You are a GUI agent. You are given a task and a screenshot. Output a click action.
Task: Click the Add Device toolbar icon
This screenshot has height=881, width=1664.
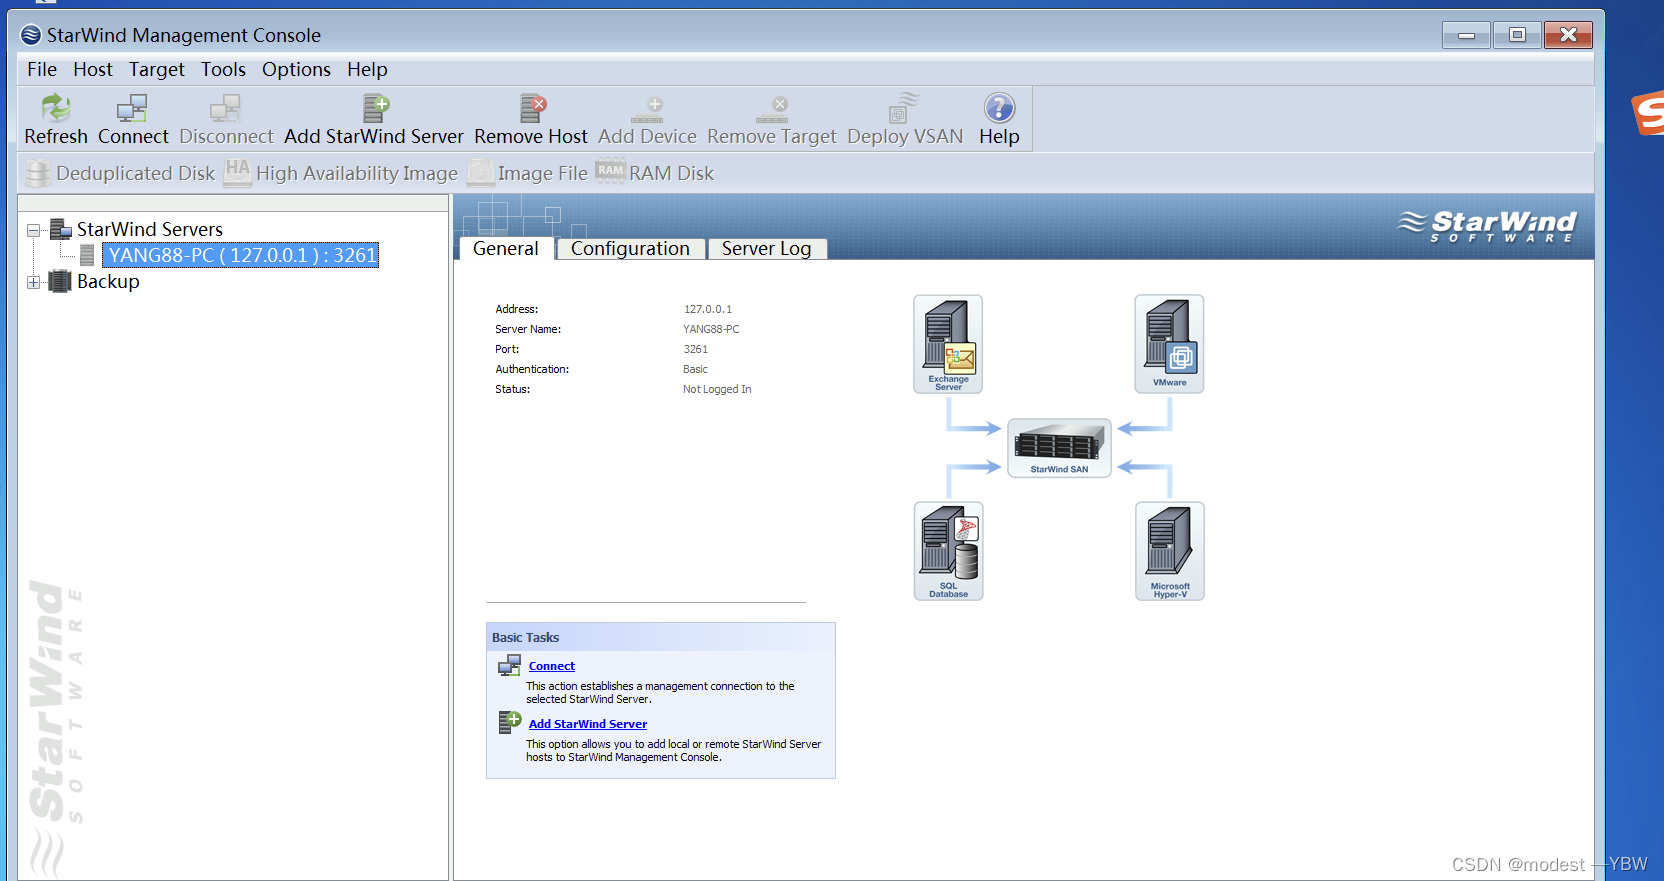point(647,108)
